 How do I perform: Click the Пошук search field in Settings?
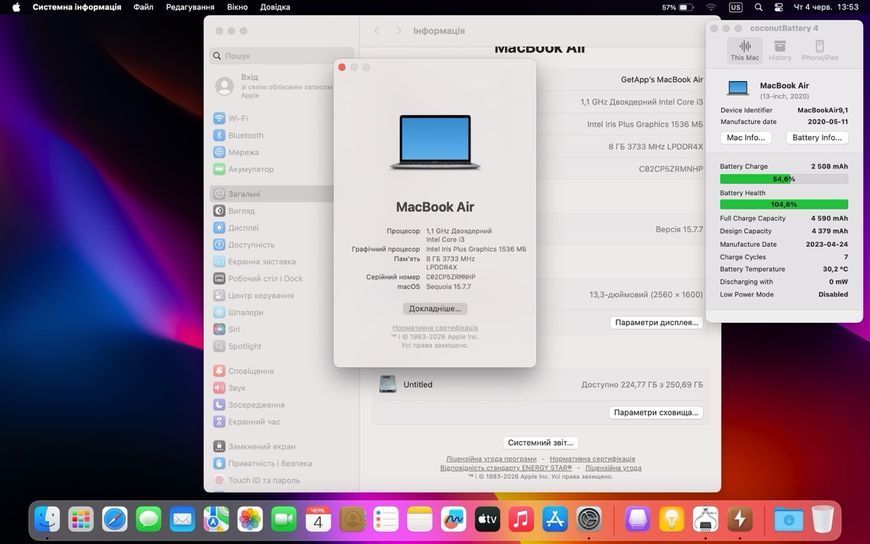282,56
